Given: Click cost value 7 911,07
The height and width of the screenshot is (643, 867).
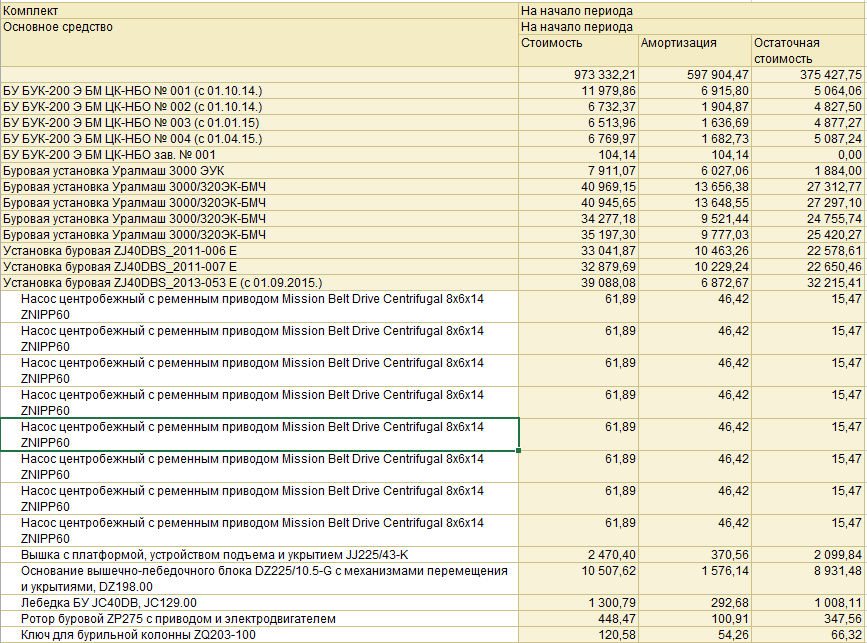Looking at the screenshot, I should [578, 171].
